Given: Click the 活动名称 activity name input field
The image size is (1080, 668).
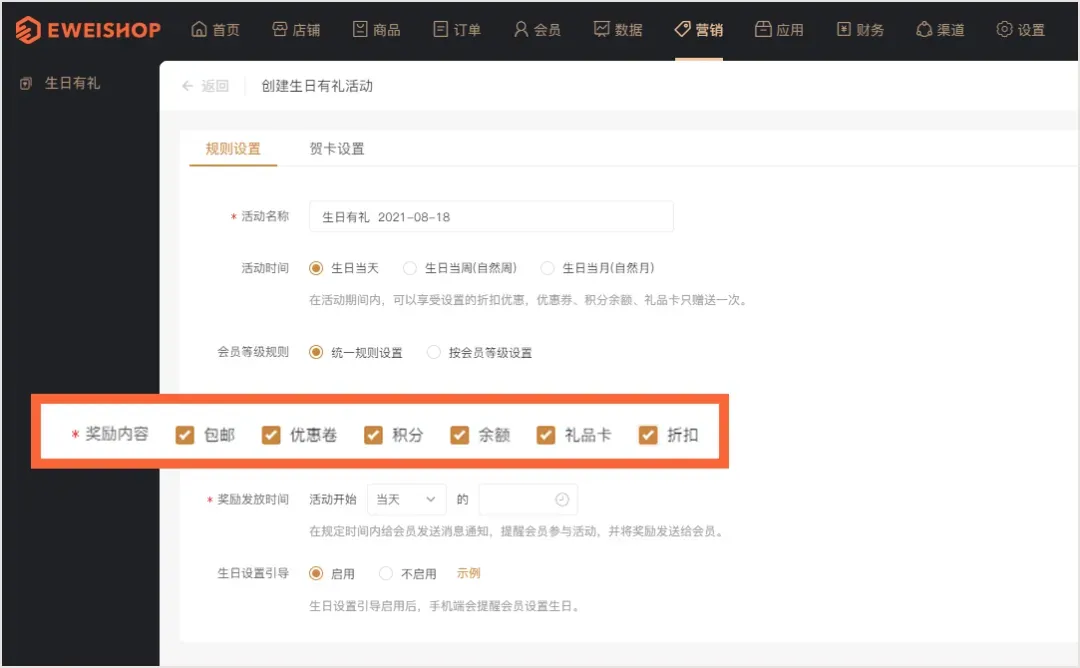Looking at the screenshot, I should (490, 216).
